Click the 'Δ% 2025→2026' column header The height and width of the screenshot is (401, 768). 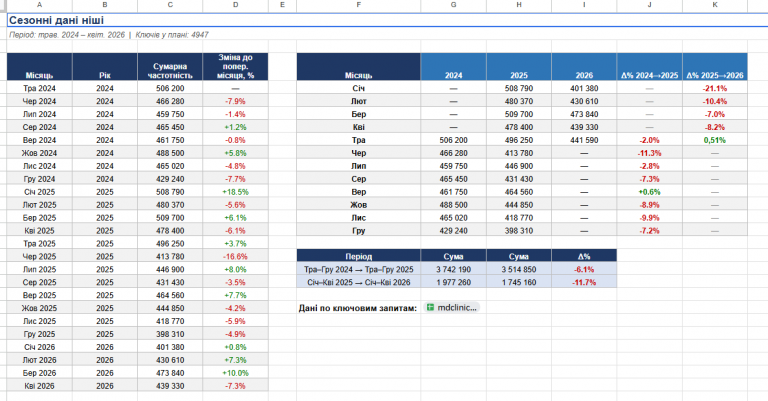pos(715,67)
